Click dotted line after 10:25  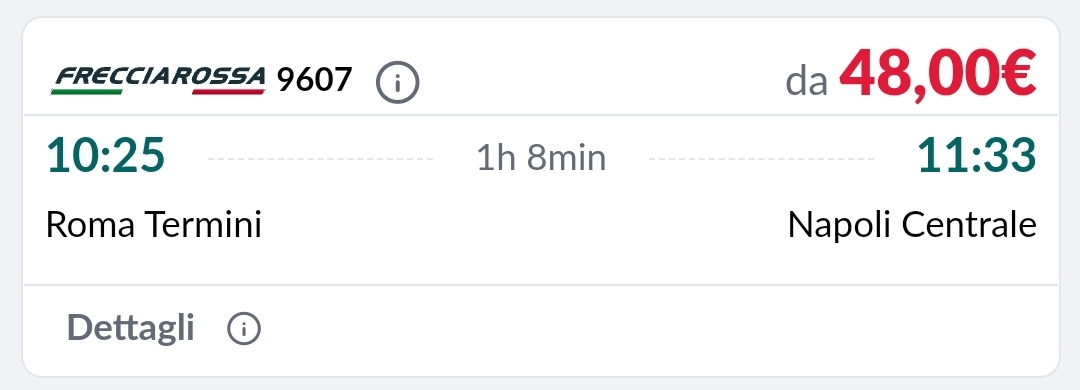pyautogui.click(x=320, y=159)
